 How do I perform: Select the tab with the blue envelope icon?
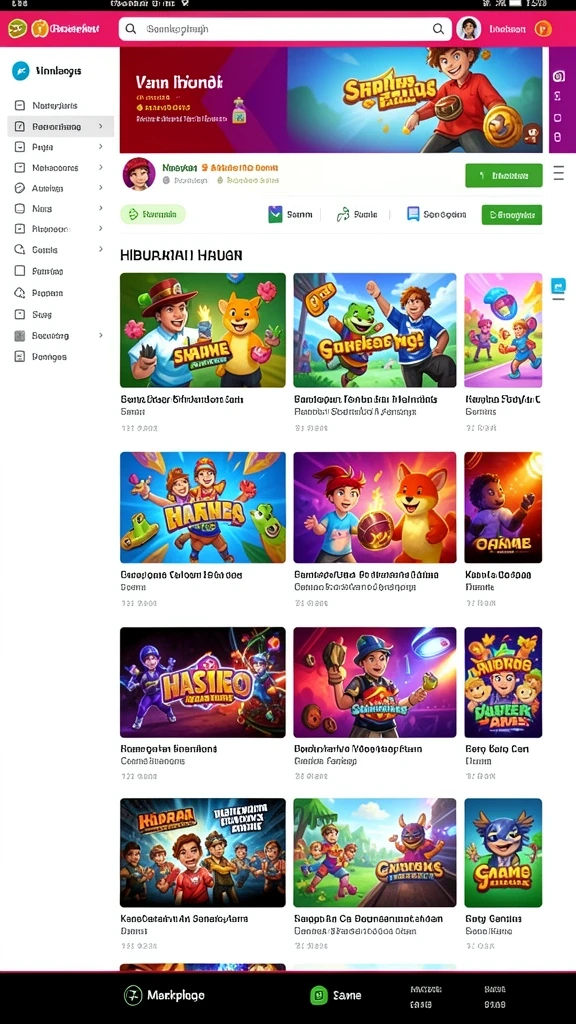(x=291, y=214)
